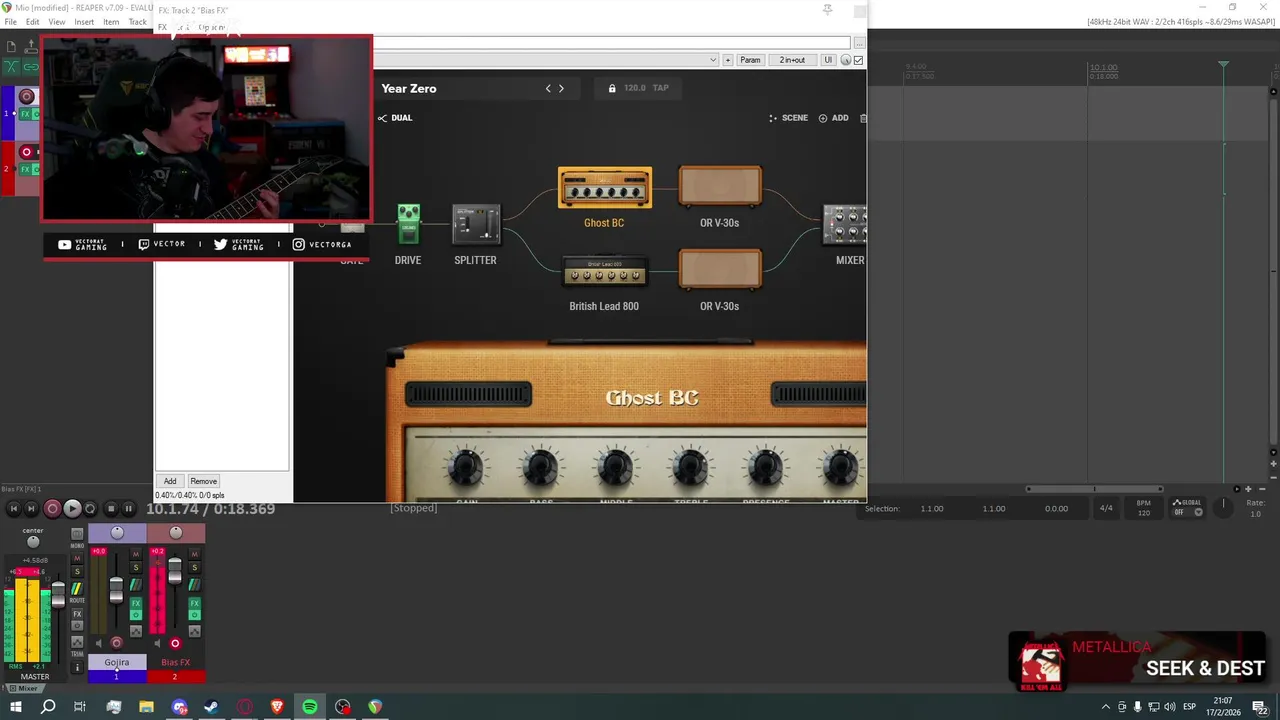Click the TAP tempo button
The height and width of the screenshot is (720, 1280).
[x=660, y=88]
